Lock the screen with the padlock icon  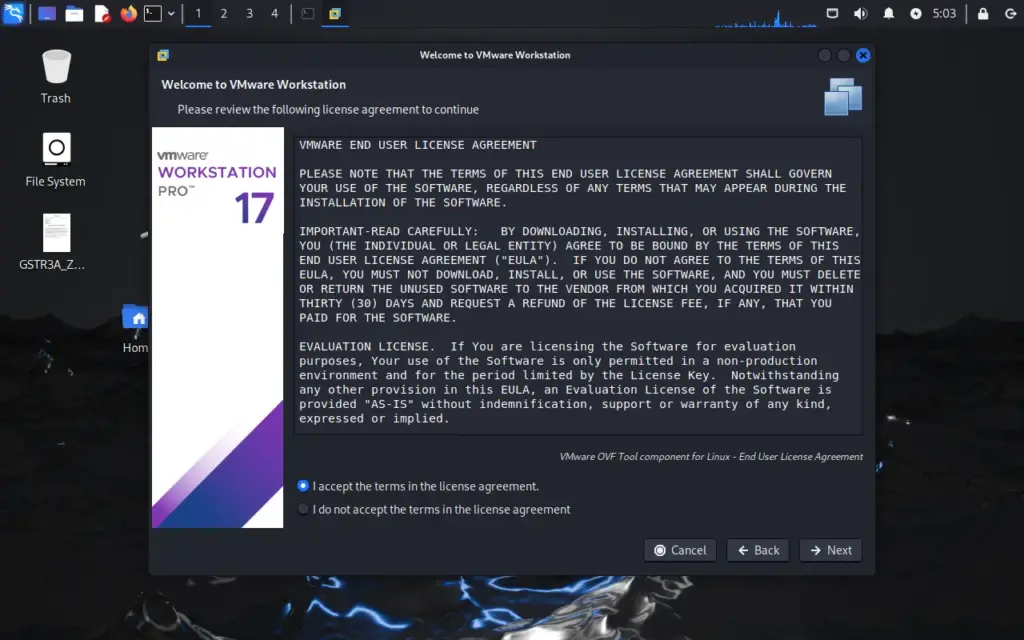(x=983, y=14)
